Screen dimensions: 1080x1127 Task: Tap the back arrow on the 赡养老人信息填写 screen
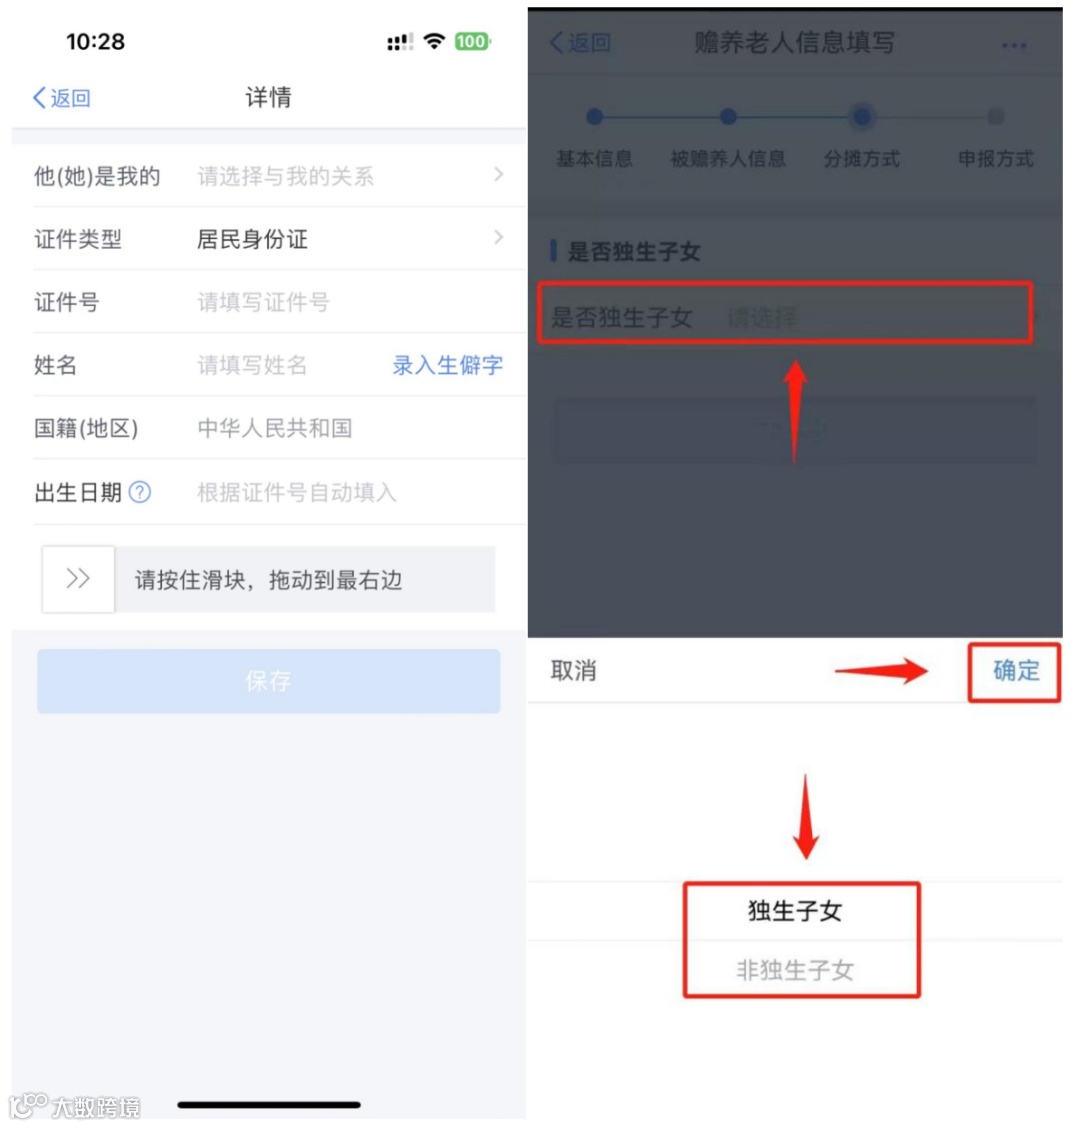pyautogui.click(x=580, y=42)
